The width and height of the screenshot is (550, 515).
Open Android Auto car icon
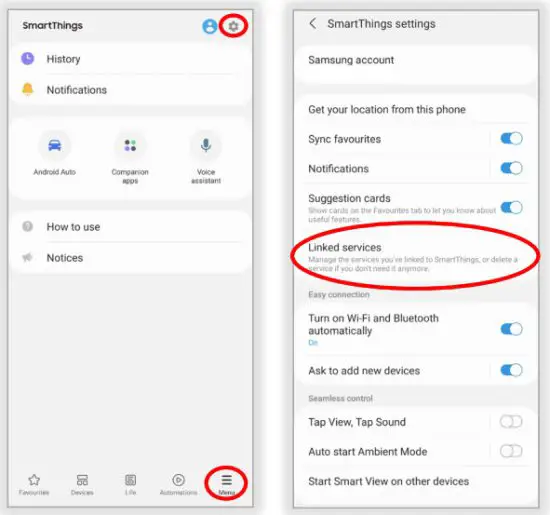(55, 145)
